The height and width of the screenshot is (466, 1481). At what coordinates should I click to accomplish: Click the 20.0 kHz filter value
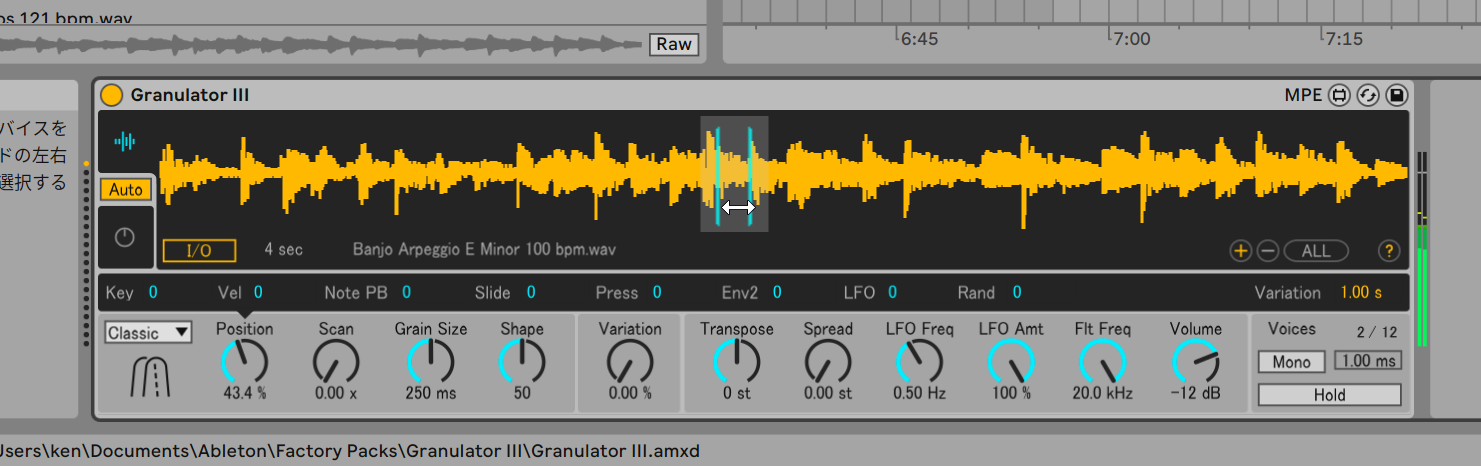pyautogui.click(x=1103, y=393)
